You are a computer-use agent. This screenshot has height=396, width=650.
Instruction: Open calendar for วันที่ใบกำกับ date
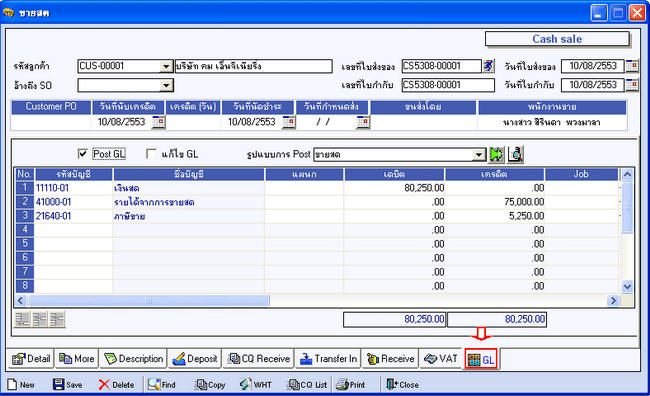pos(632,85)
